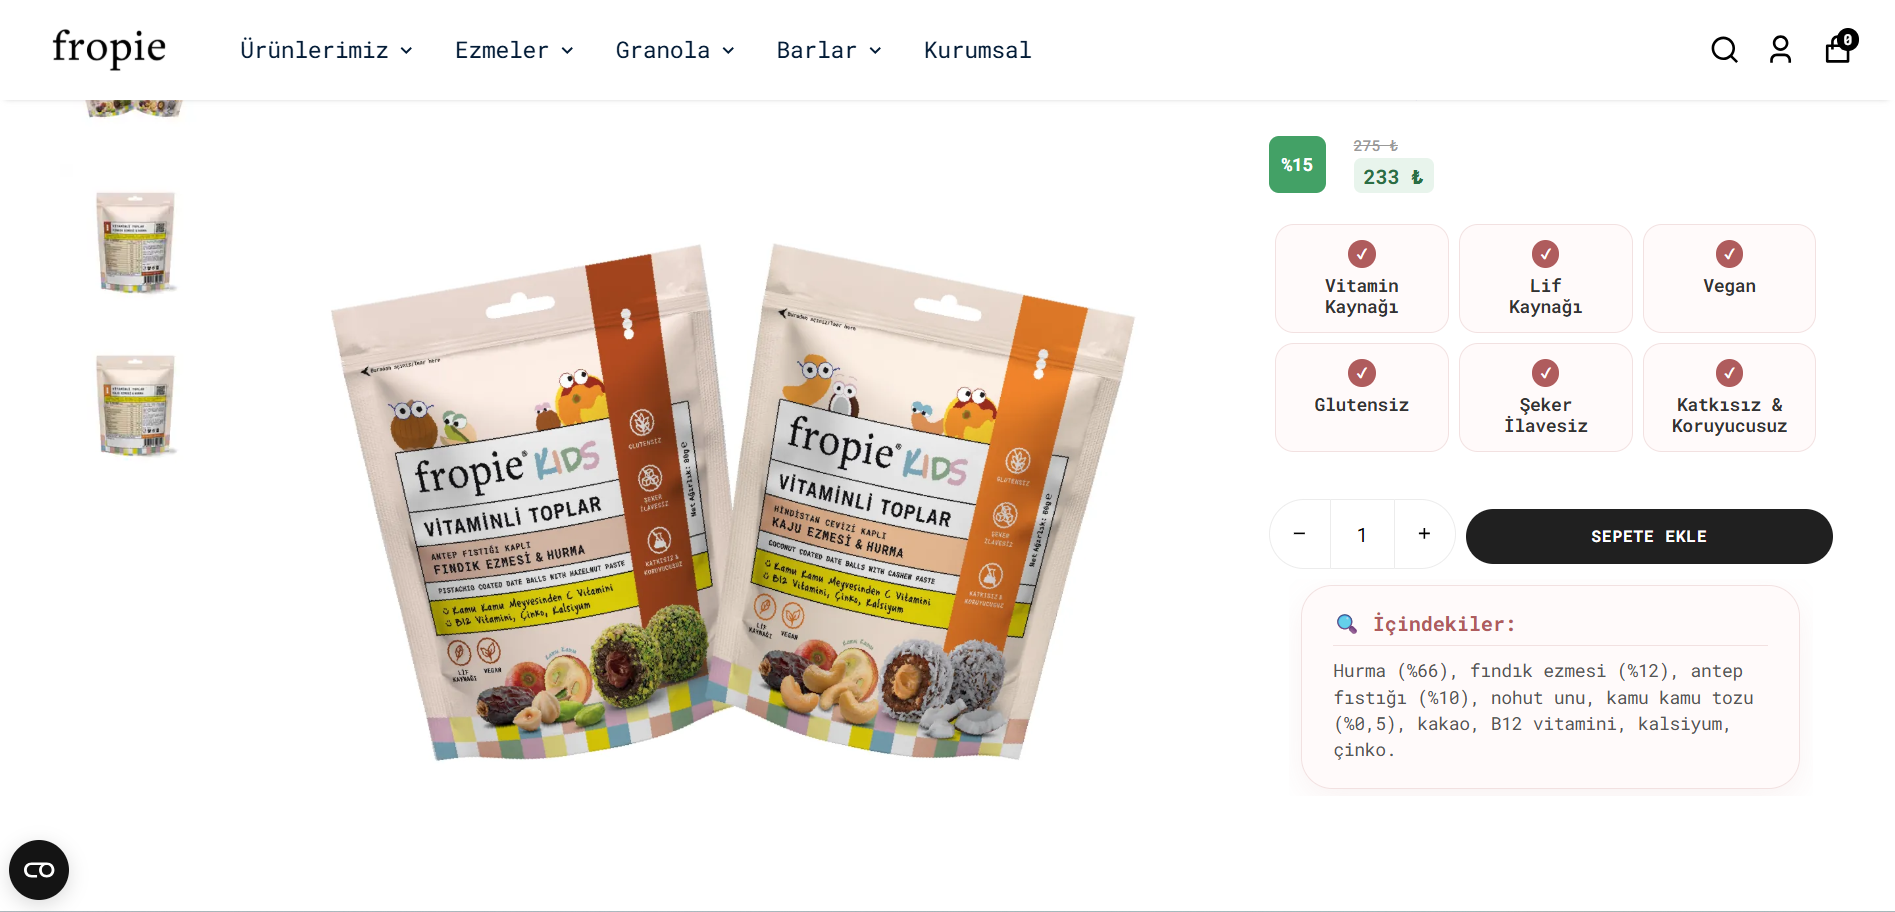Select the second product thumbnail

pyautogui.click(x=136, y=242)
